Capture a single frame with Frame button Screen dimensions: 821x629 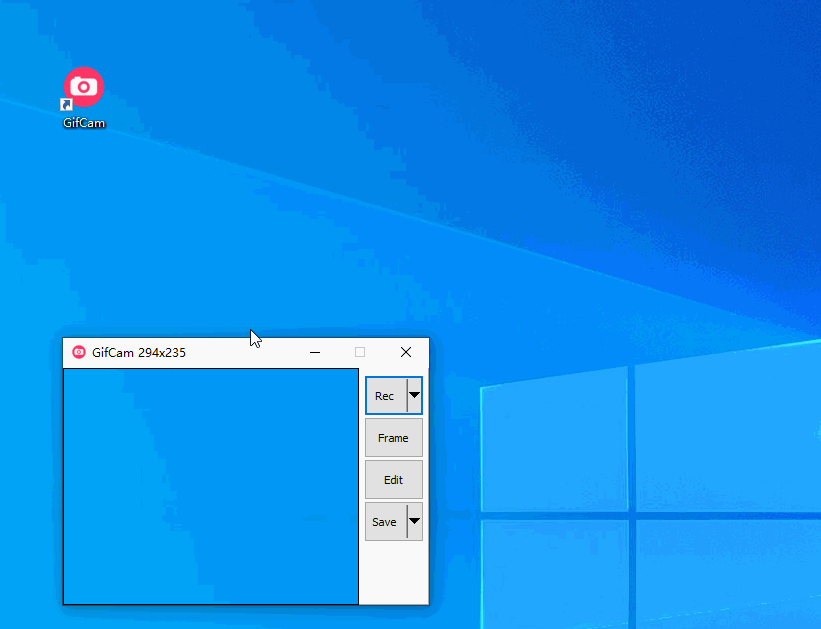393,438
